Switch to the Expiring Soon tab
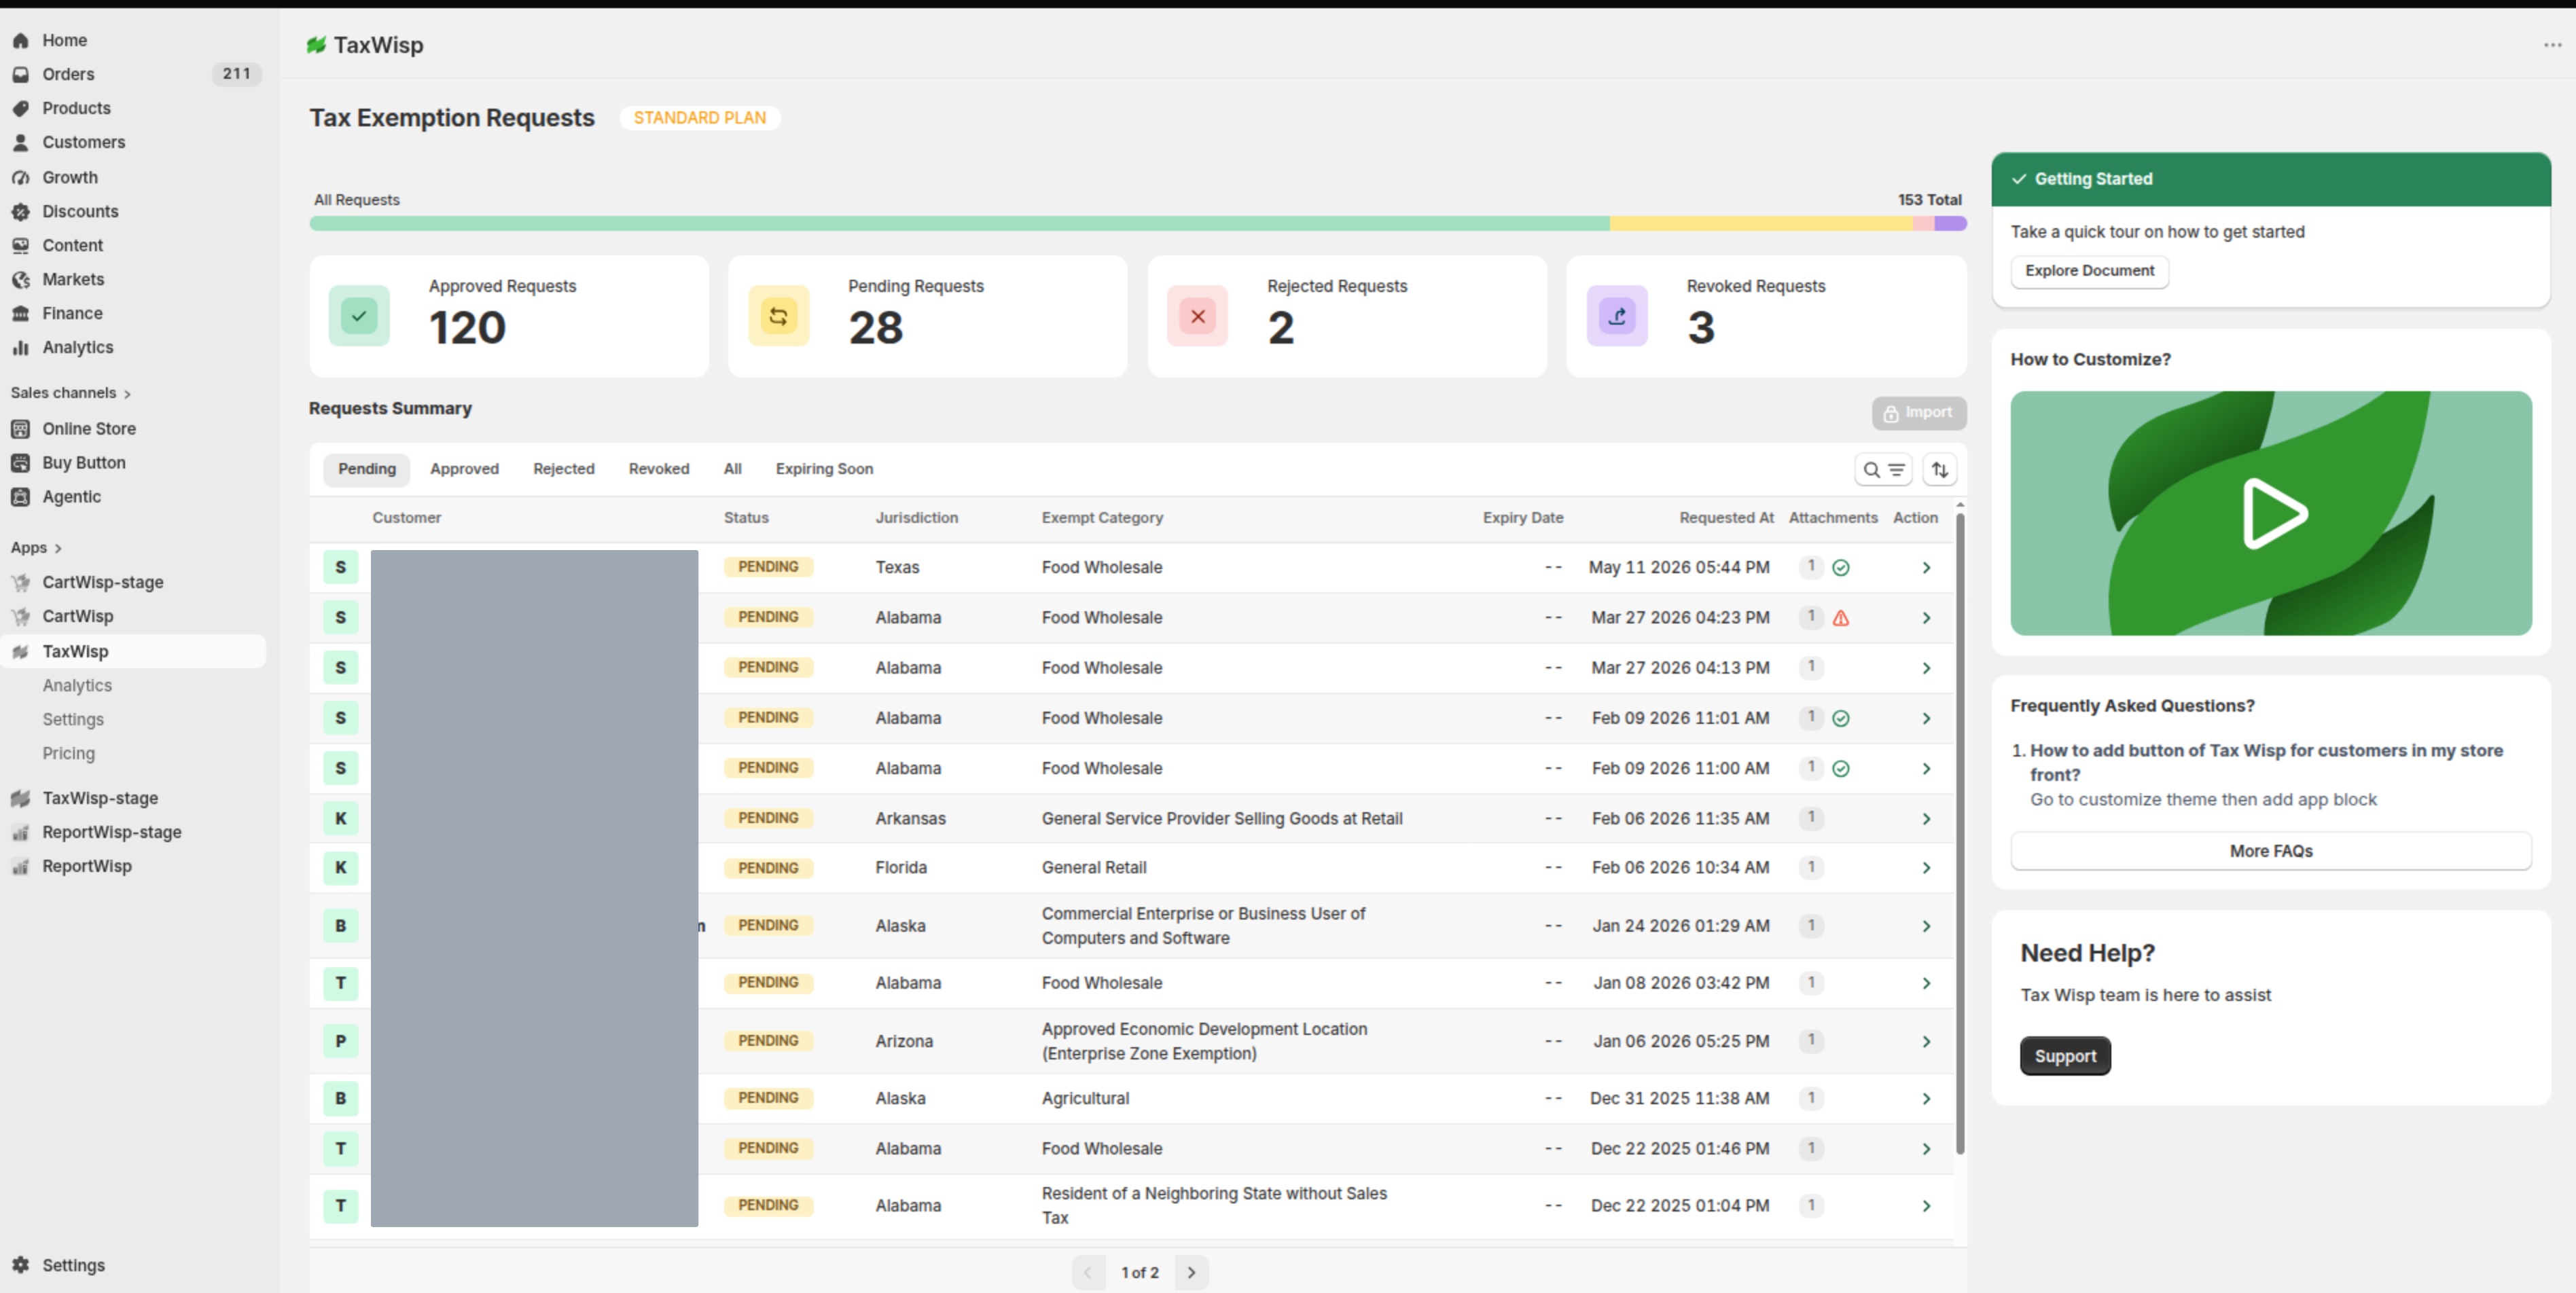 824,469
